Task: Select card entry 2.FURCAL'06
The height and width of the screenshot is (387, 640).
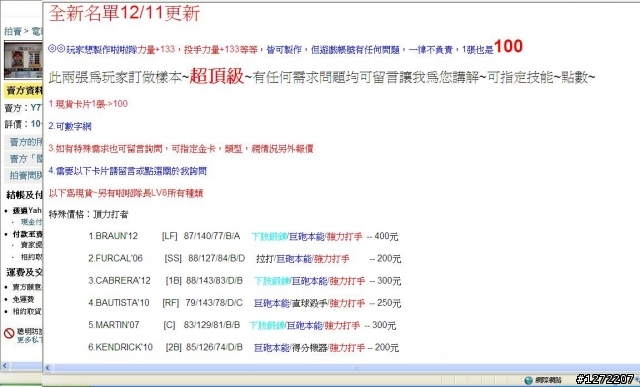Action: pyautogui.click(x=116, y=258)
